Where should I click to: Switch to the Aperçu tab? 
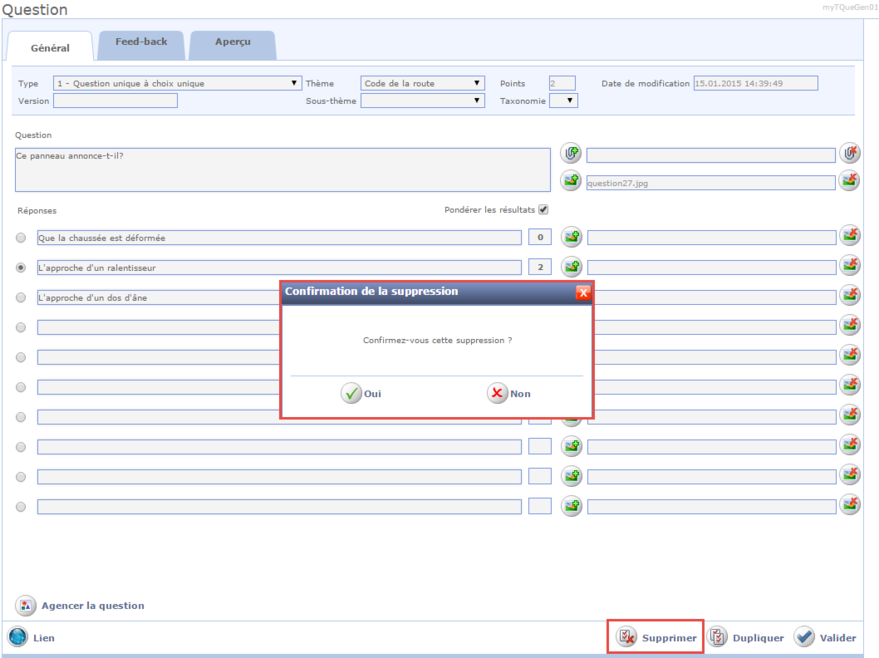pos(232,44)
